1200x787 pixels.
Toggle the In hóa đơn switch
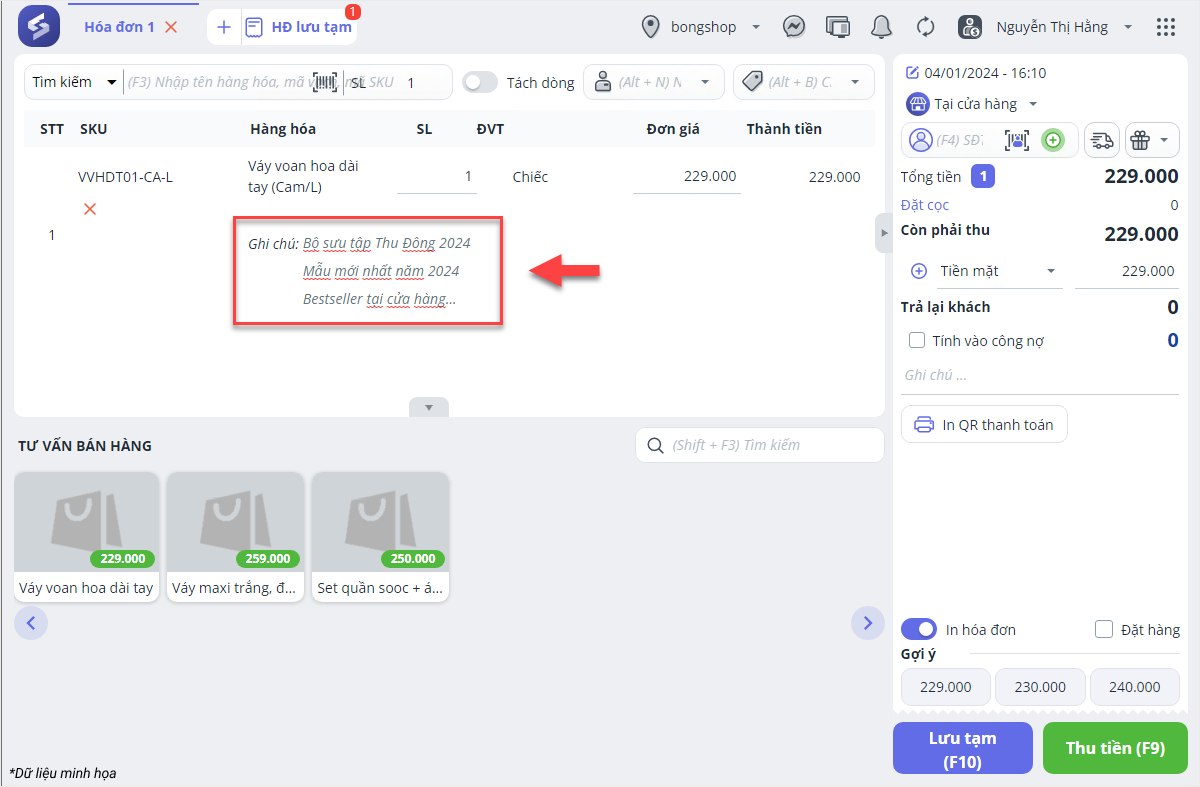point(918,629)
